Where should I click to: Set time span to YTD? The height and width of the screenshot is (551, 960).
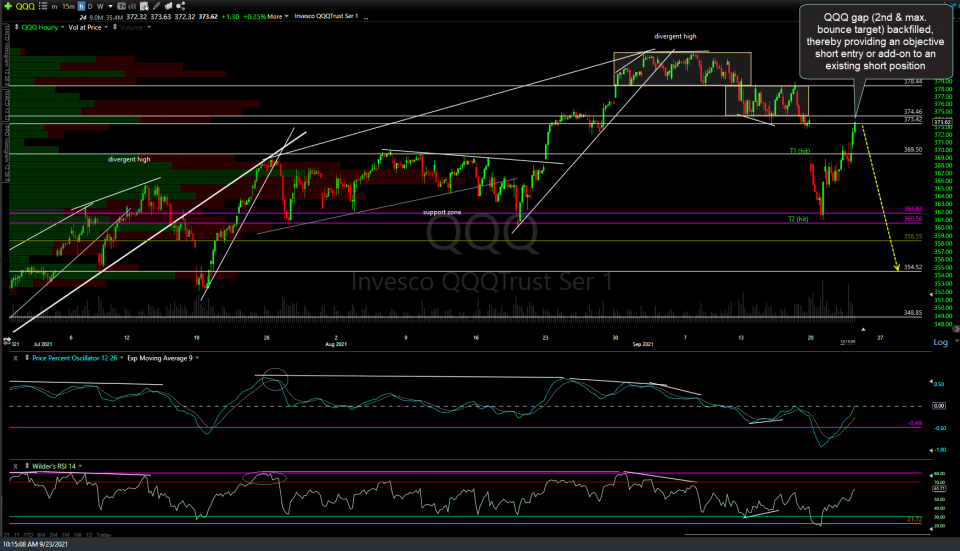point(28,535)
